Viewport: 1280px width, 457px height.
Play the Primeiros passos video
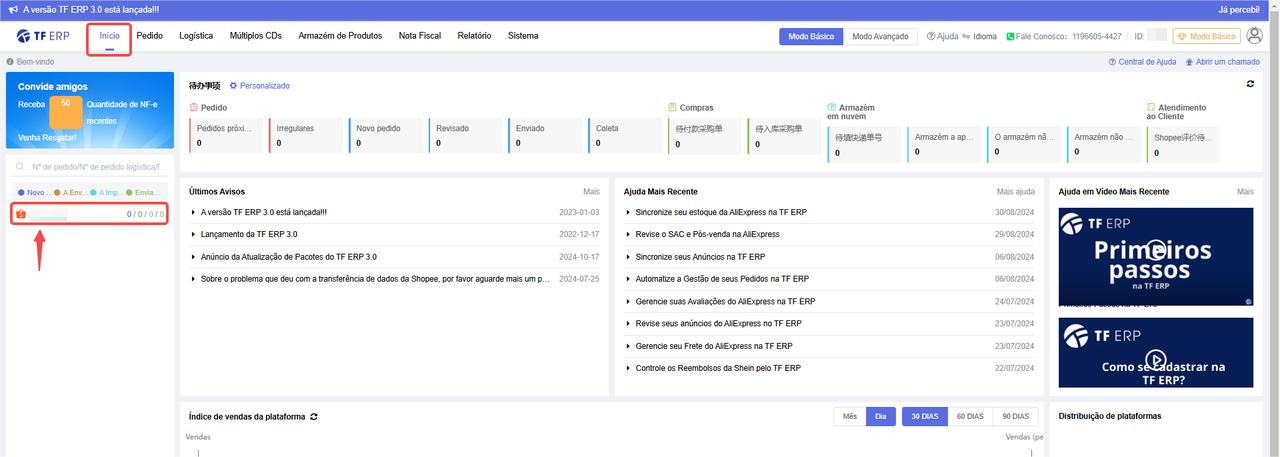pyautogui.click(x=1155, y=250)
